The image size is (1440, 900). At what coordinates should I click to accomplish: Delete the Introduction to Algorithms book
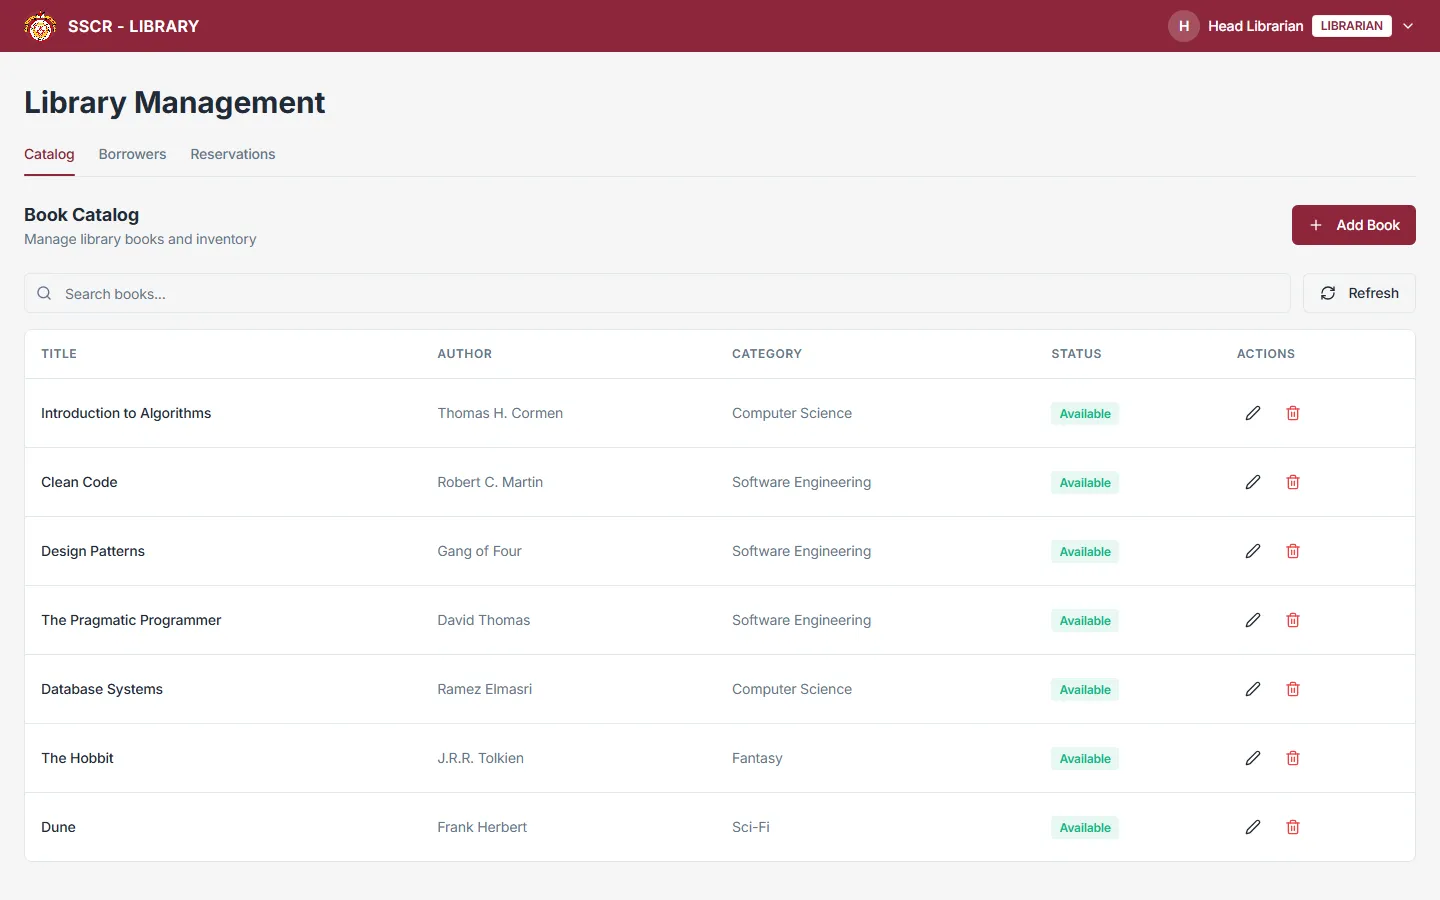[1293, 413]
